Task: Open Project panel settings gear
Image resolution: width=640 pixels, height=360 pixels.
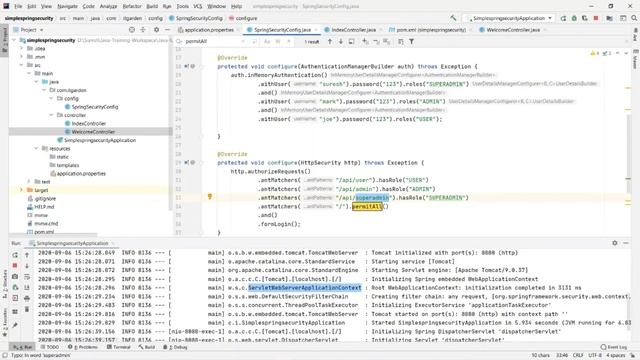Action: click(x=156, y=30)
